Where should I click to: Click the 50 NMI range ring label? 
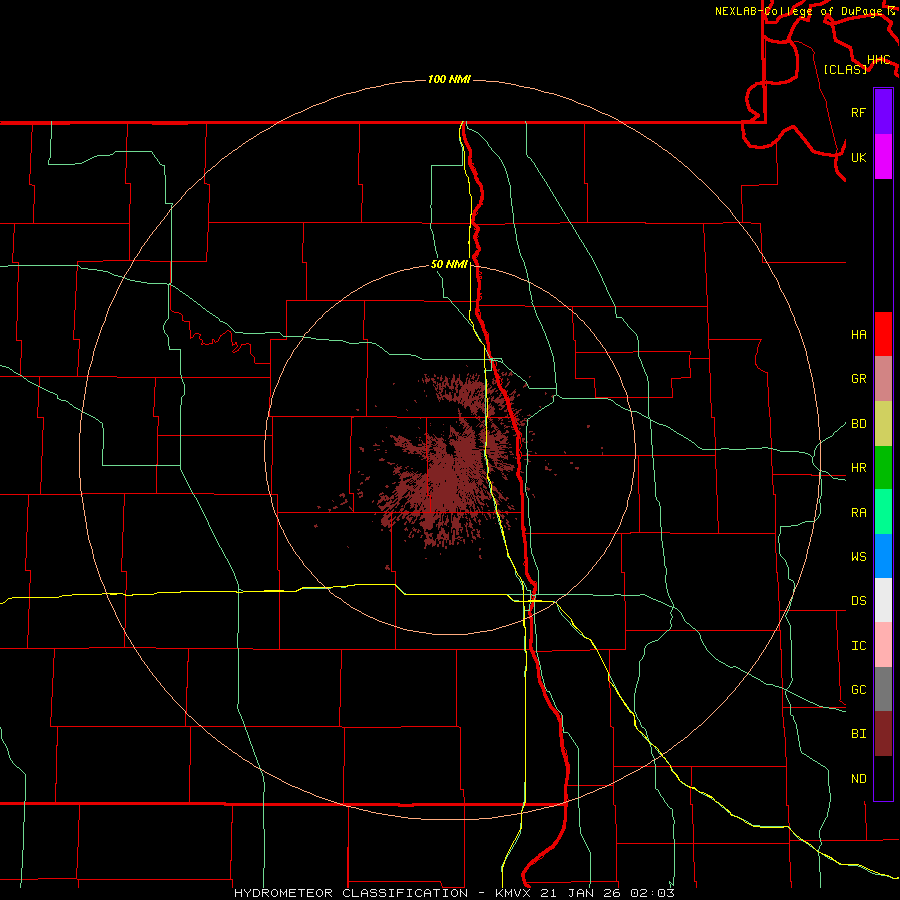pos(449,265)
